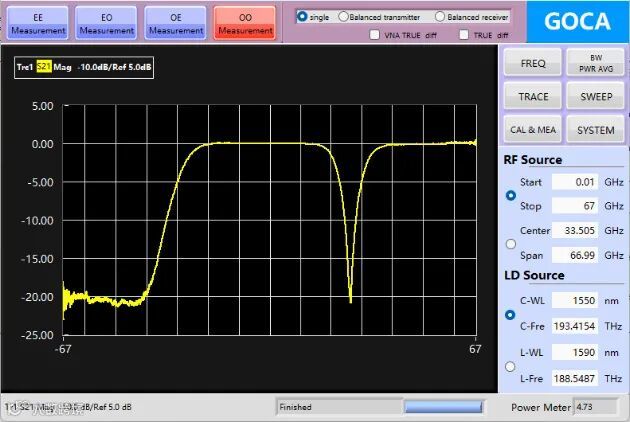Select the C-band LD source radio
Image resolution: width=630 pixels, height=422 pixels.
[x=510, y=315]
